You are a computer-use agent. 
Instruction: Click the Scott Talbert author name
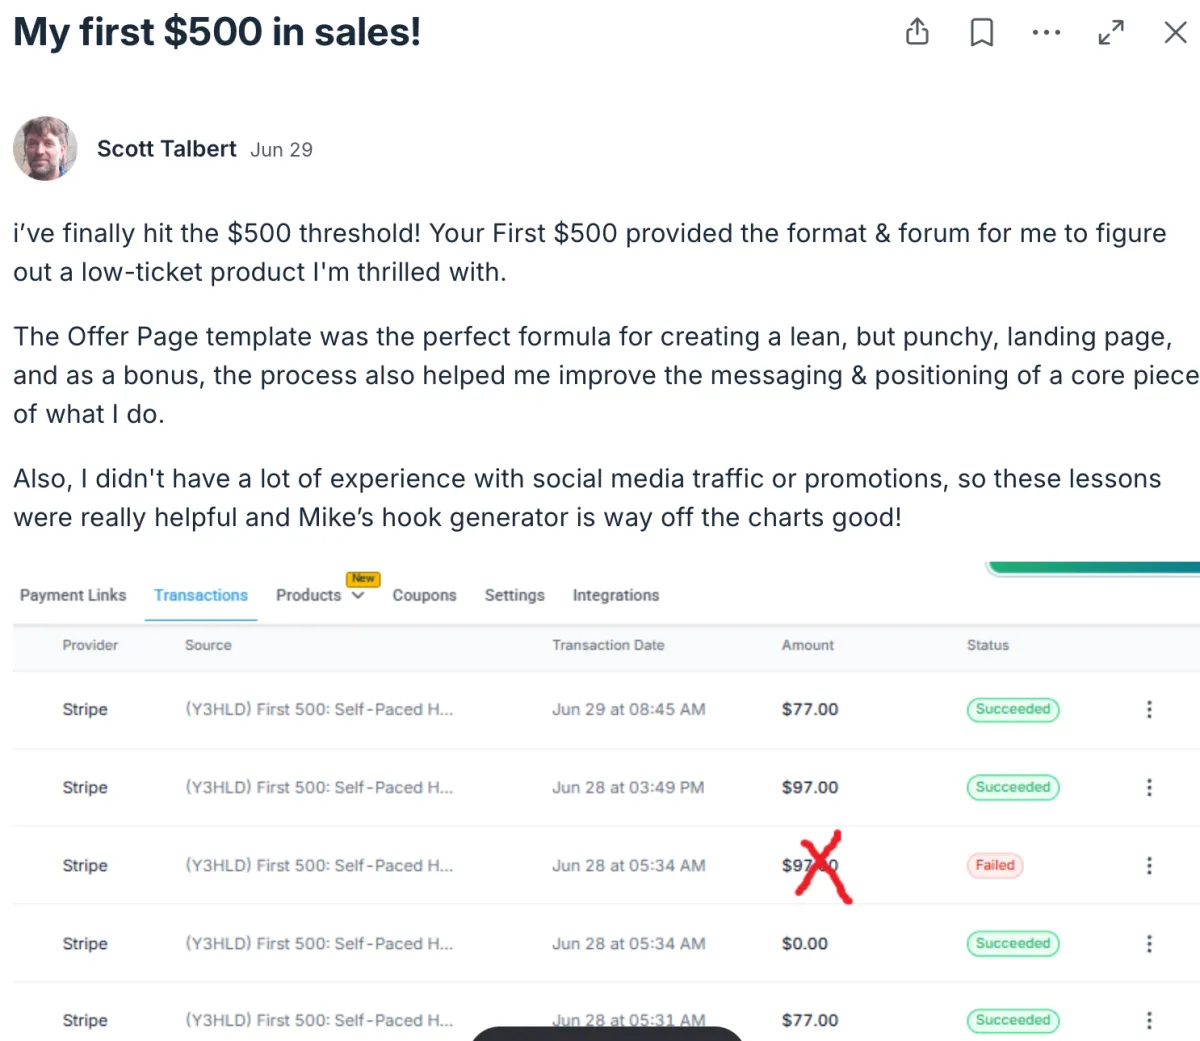click(x=167, y=149)
